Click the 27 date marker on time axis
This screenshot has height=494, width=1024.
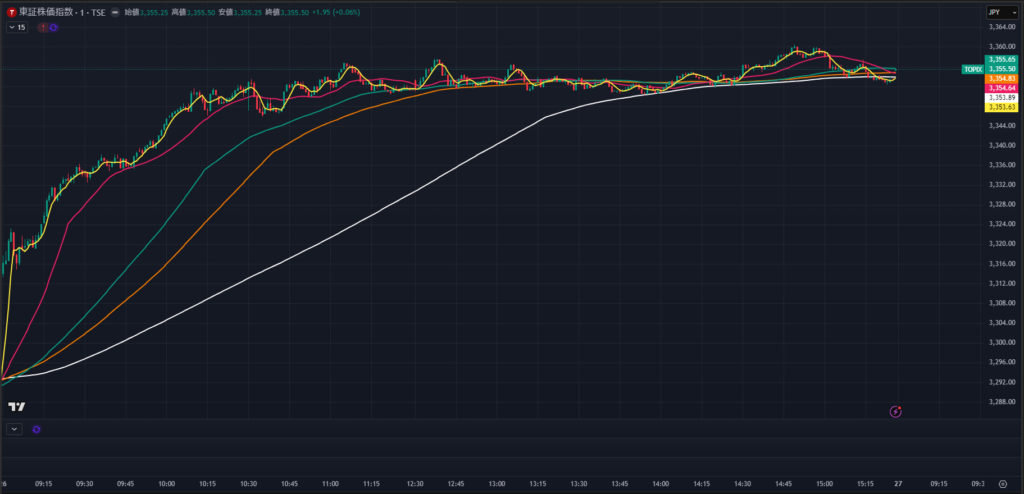pyautogui.click(x=898, y=482)
